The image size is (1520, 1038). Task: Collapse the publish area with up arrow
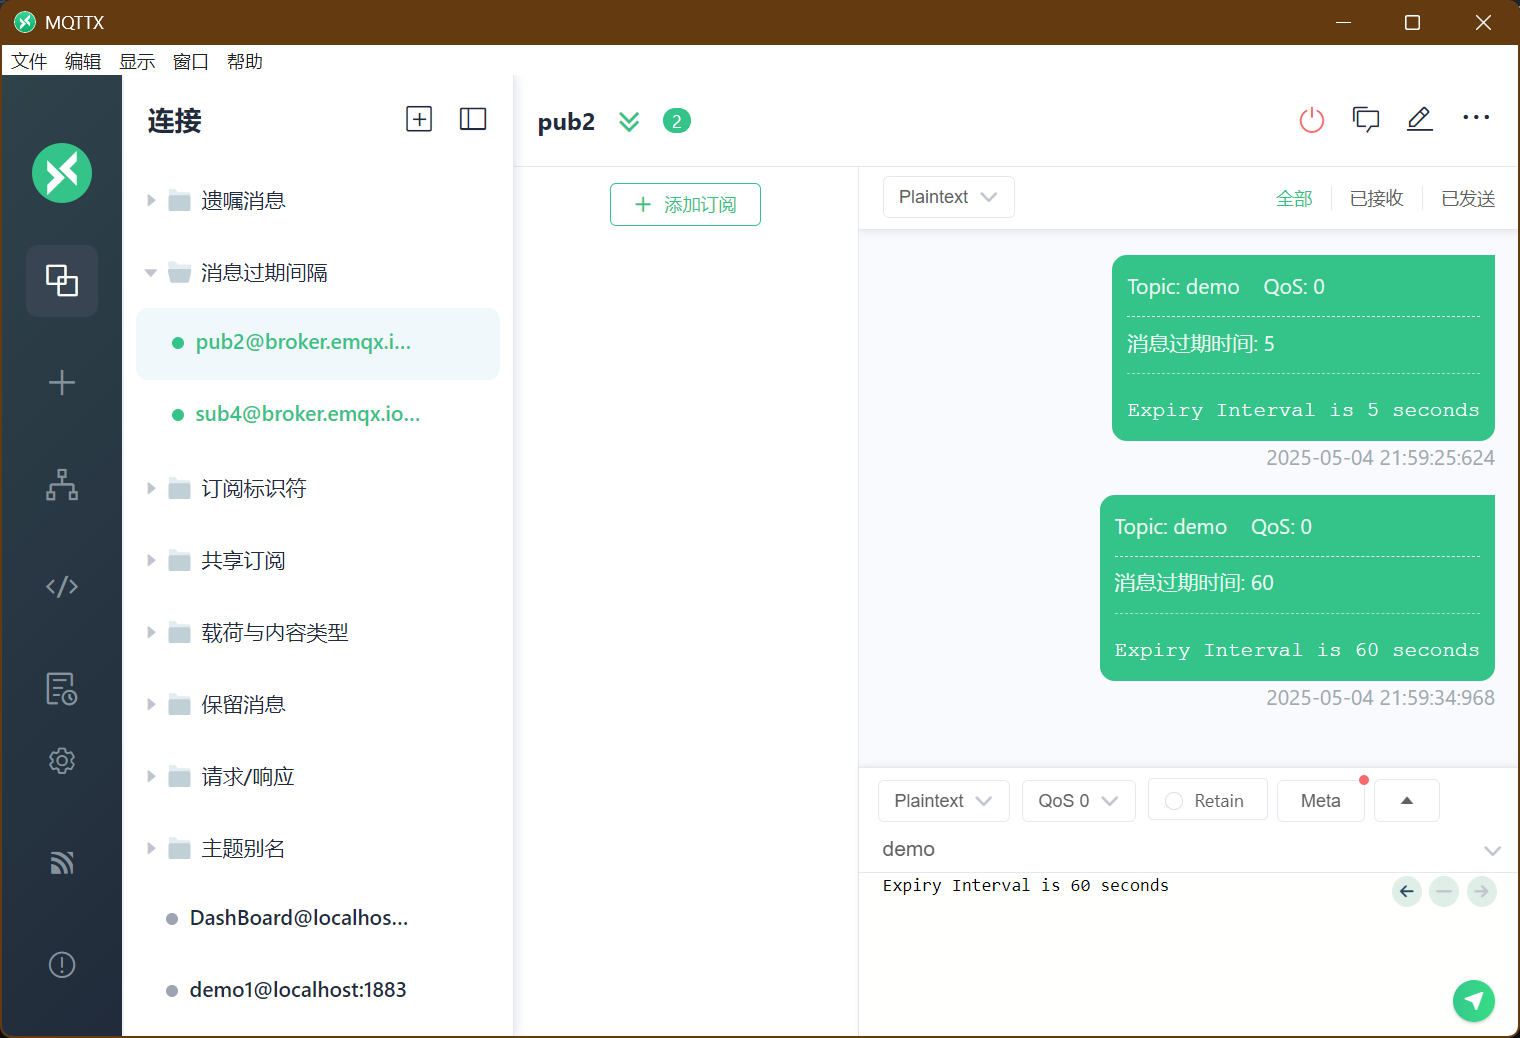tap(1407, 800)
